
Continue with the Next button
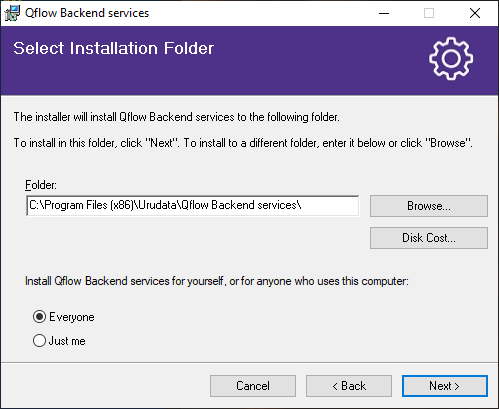coord(445,386)
